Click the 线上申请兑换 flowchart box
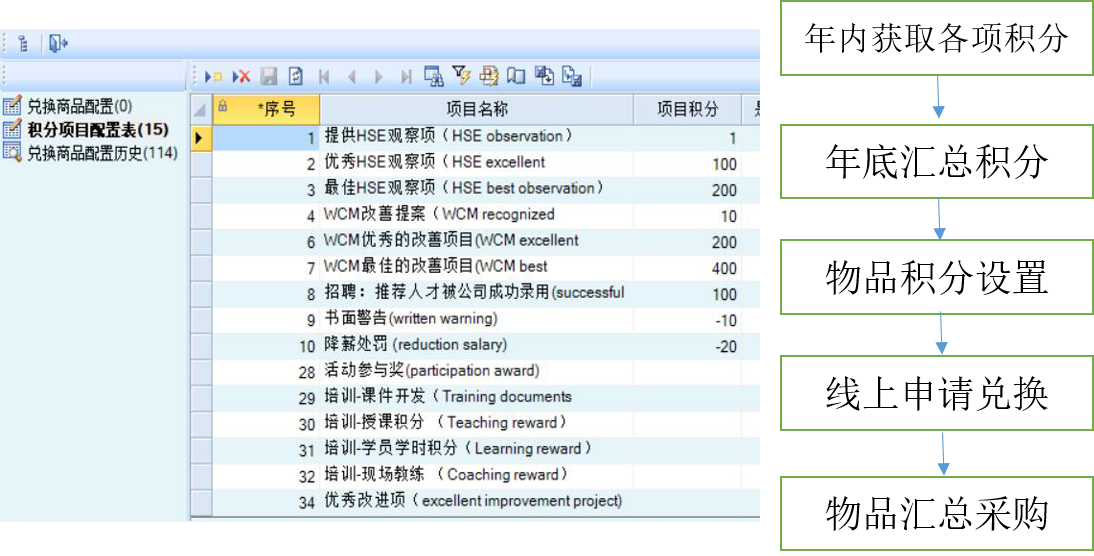Viewport: 1094px width, 556px height. 936,394
